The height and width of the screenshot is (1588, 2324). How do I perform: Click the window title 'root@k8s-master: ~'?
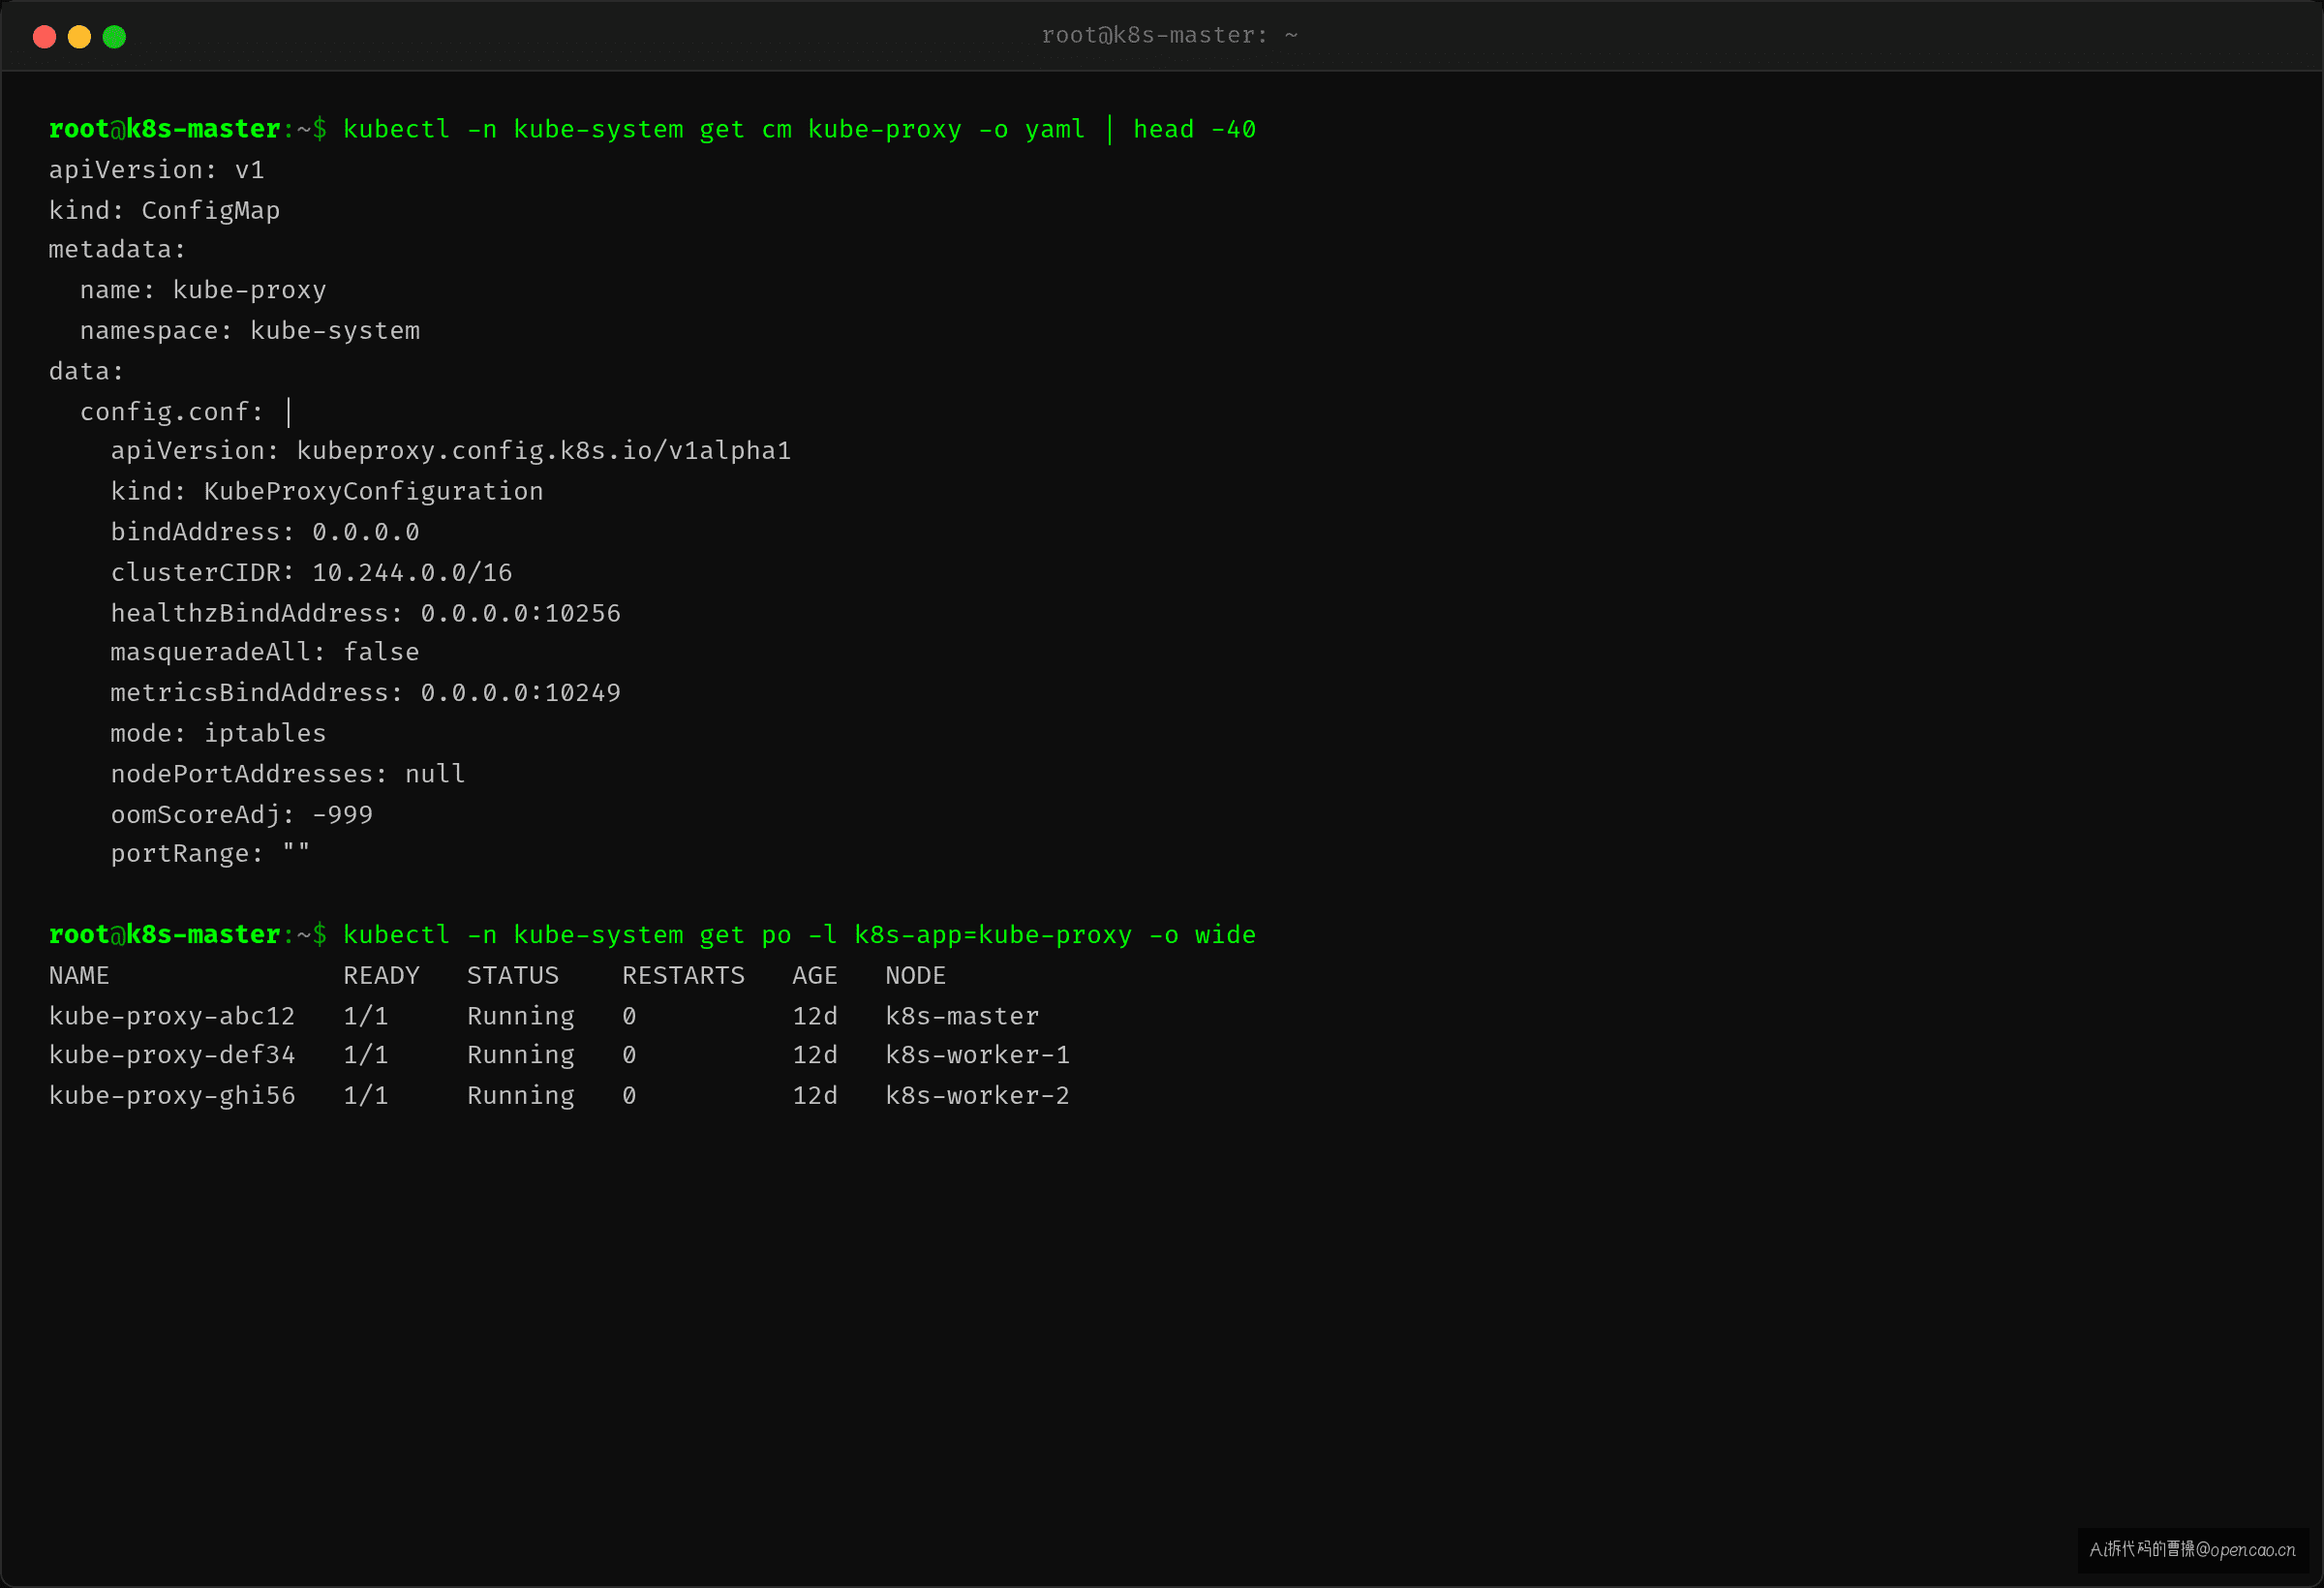pyautogui.click(x=1169, y=36)
